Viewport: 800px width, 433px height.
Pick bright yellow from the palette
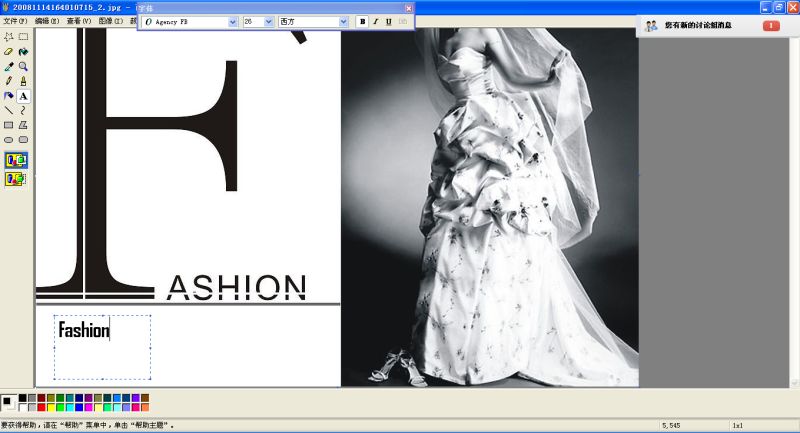[51, 407]
